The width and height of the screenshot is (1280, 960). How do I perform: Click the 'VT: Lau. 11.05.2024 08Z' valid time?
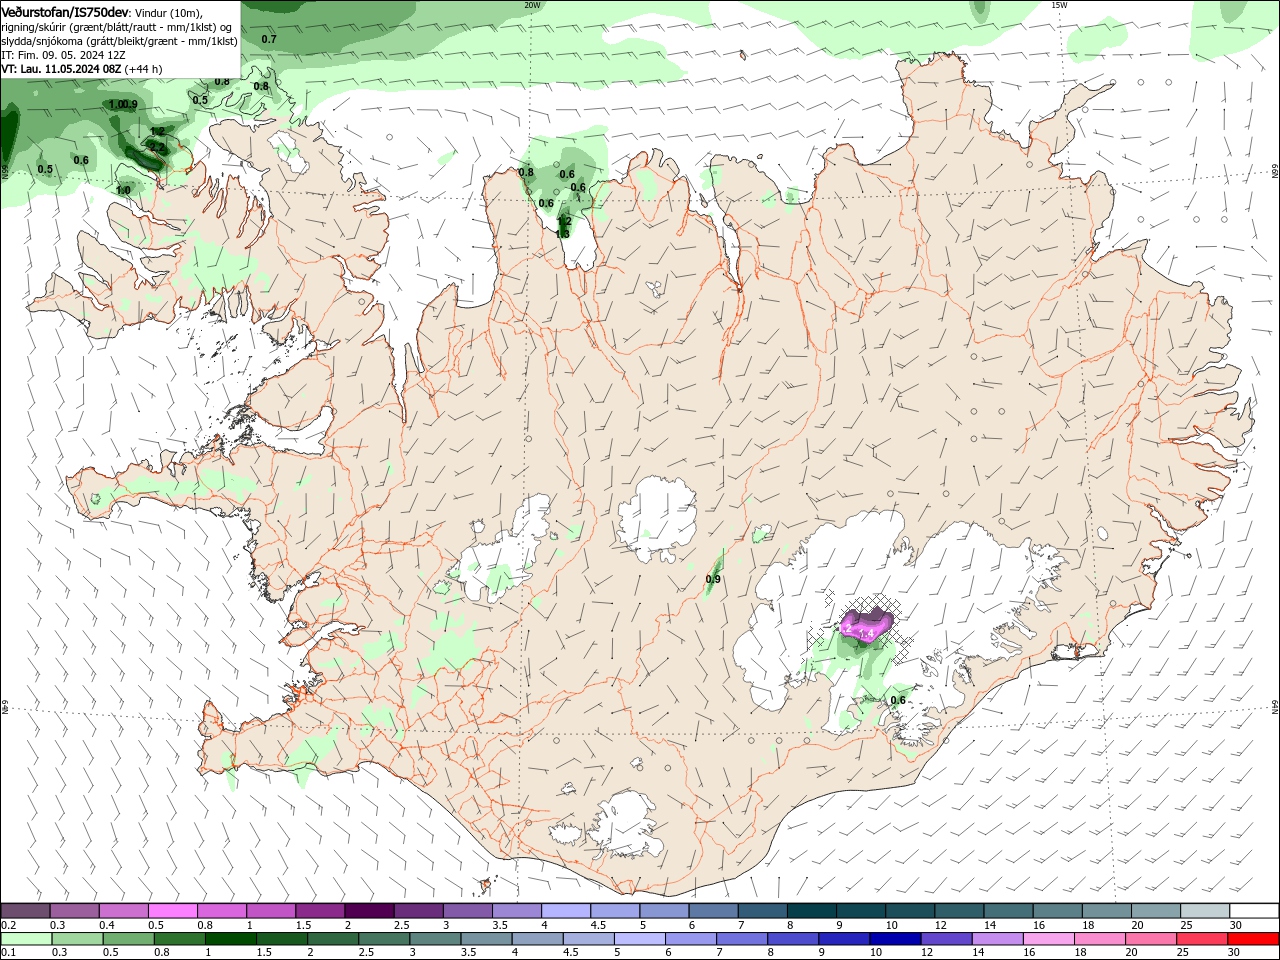[x=61, y=69]
